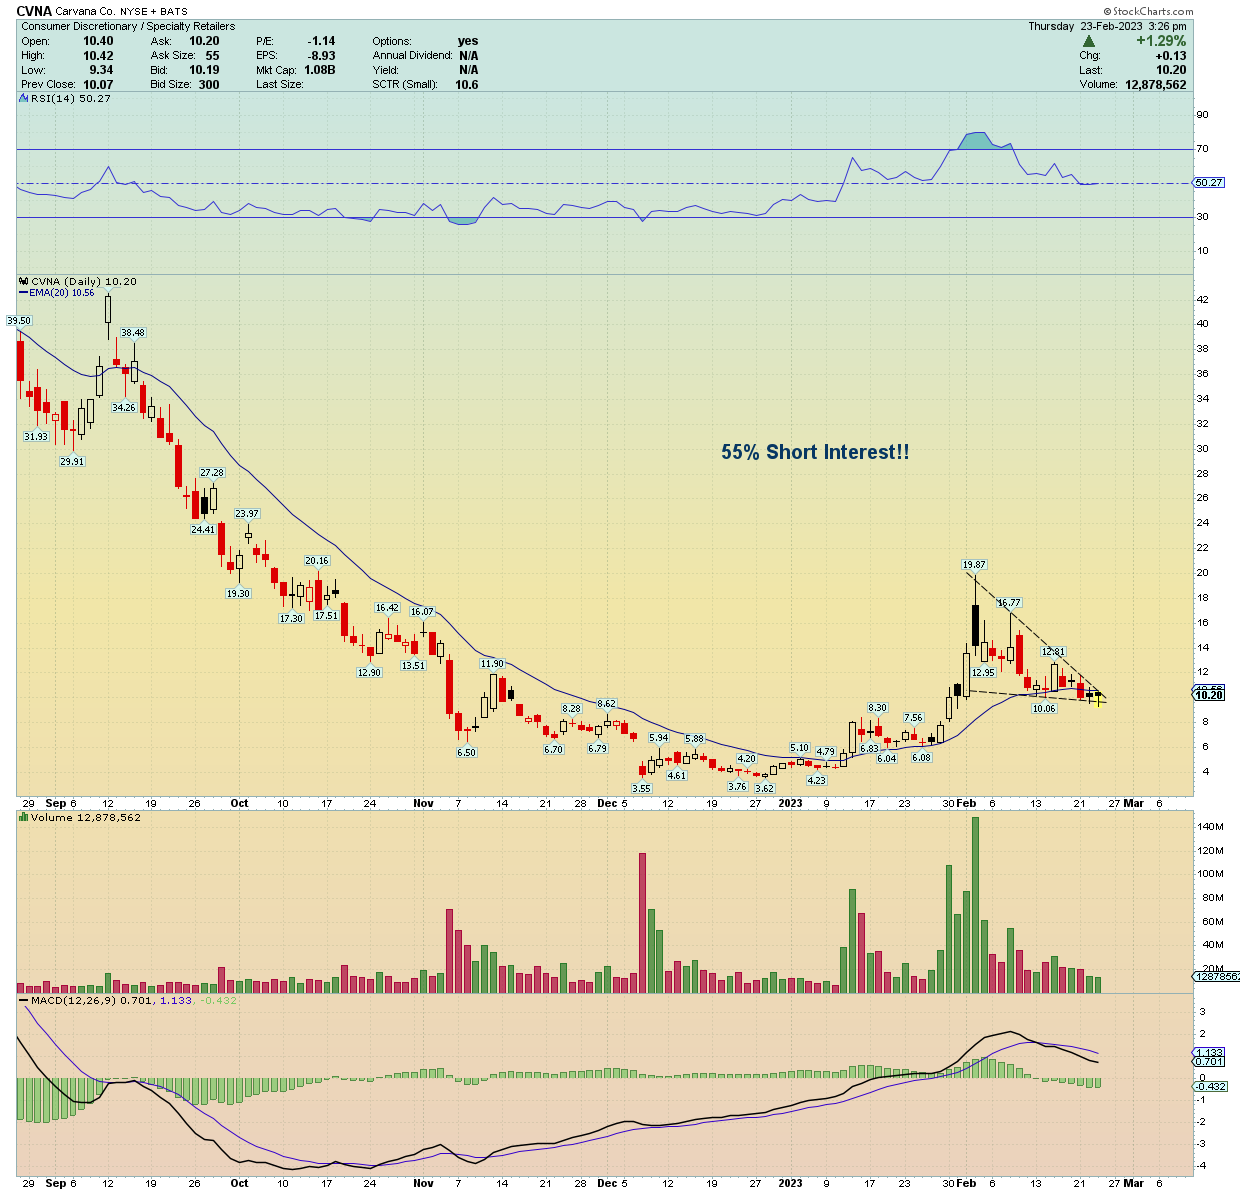The width and height of the screenshot is (1240, 1192).
Task: Click the 39.50 price label at chart start
Action: click(x=19, y=321)
